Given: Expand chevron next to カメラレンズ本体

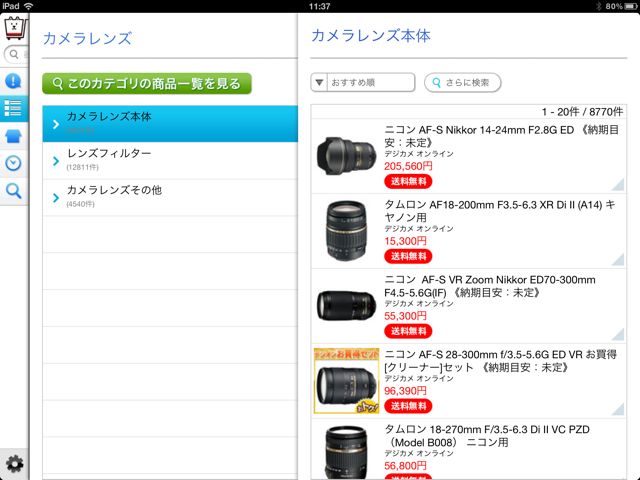Looking at the screenshot, I should 56,124.
